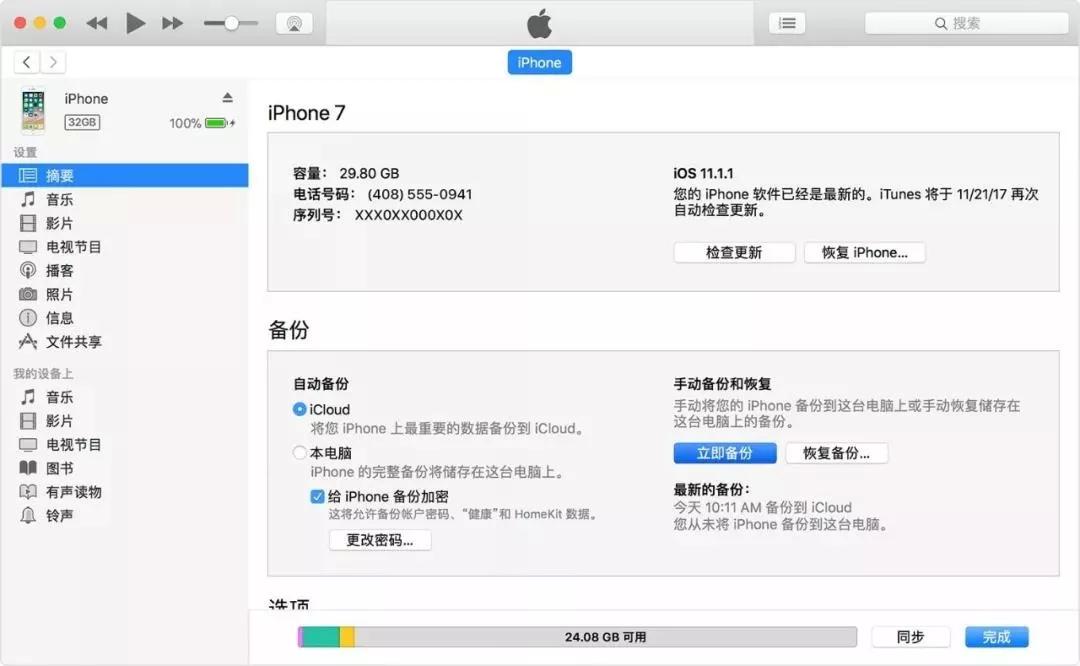Open the 铃声 section under 我的设备上

point(60,515)
